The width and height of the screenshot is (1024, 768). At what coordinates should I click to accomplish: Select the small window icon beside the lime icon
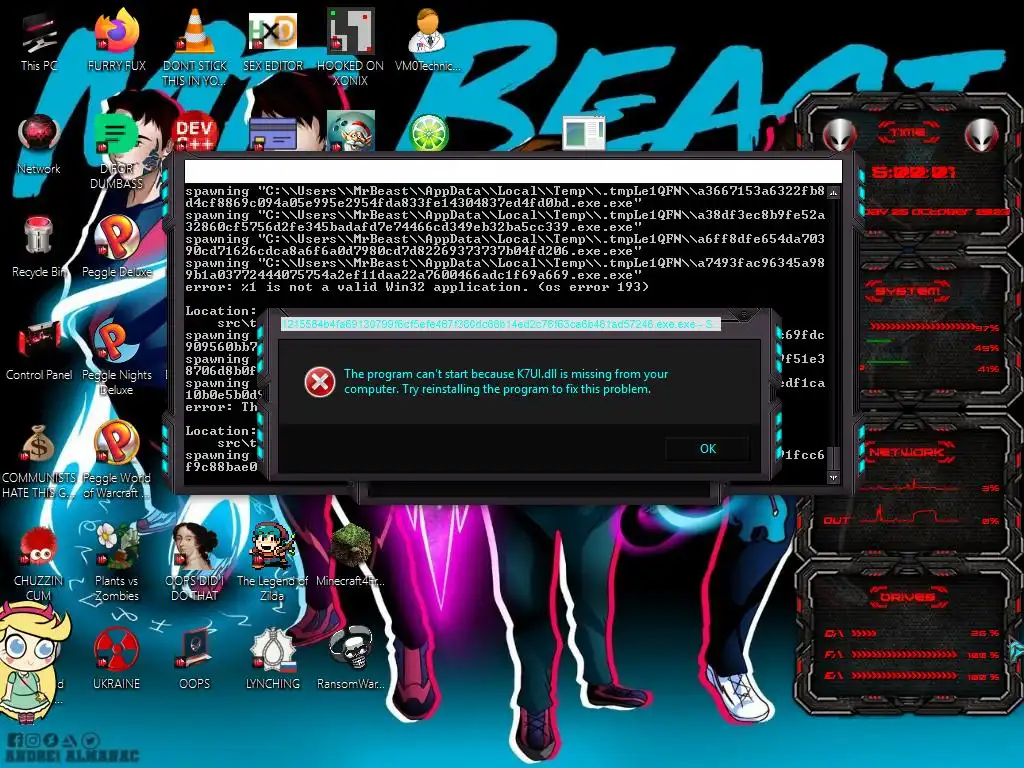tap(583, 133)
